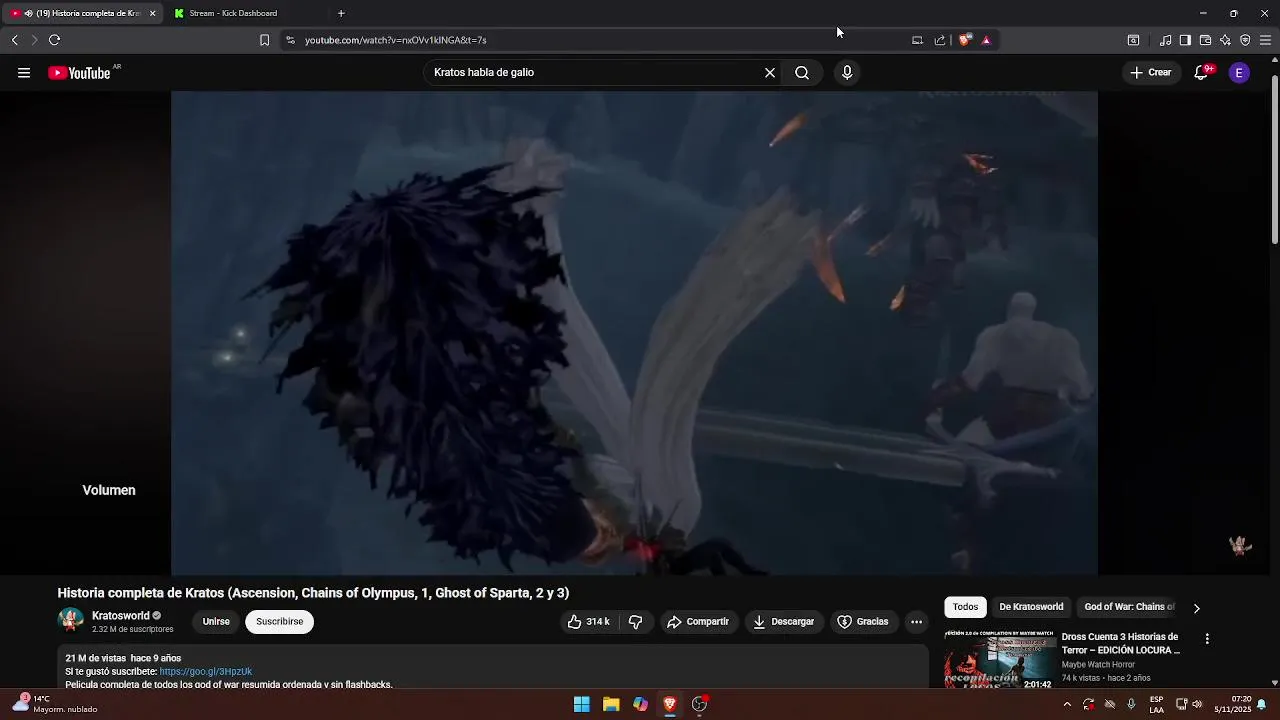Click the Suscribirse button

(280, 622)
